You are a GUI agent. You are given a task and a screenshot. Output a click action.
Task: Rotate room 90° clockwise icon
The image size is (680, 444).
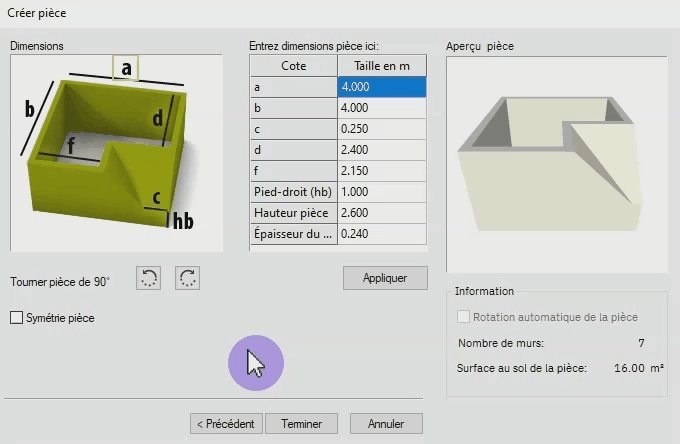tap(187, 278)
